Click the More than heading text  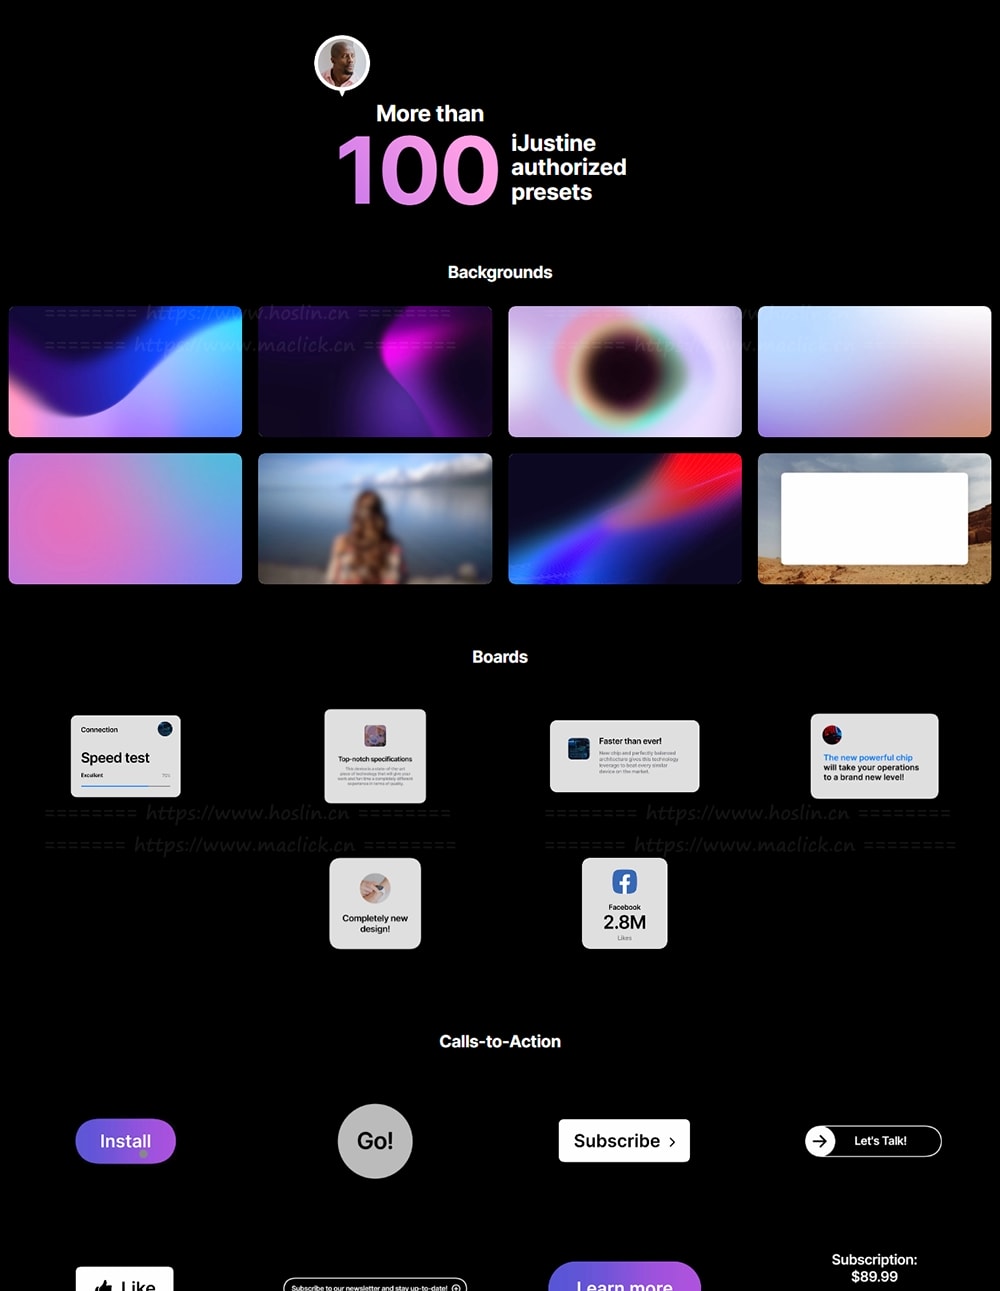(x=430, y=114)
